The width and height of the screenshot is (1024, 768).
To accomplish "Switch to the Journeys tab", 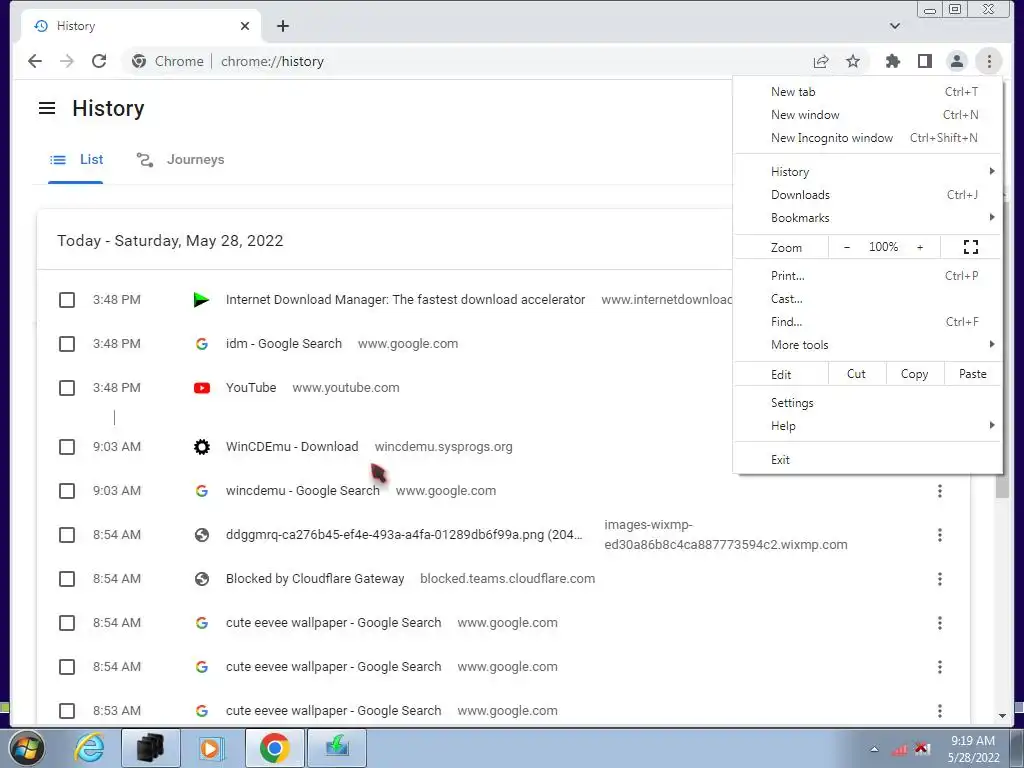I will tap(180, 160).
